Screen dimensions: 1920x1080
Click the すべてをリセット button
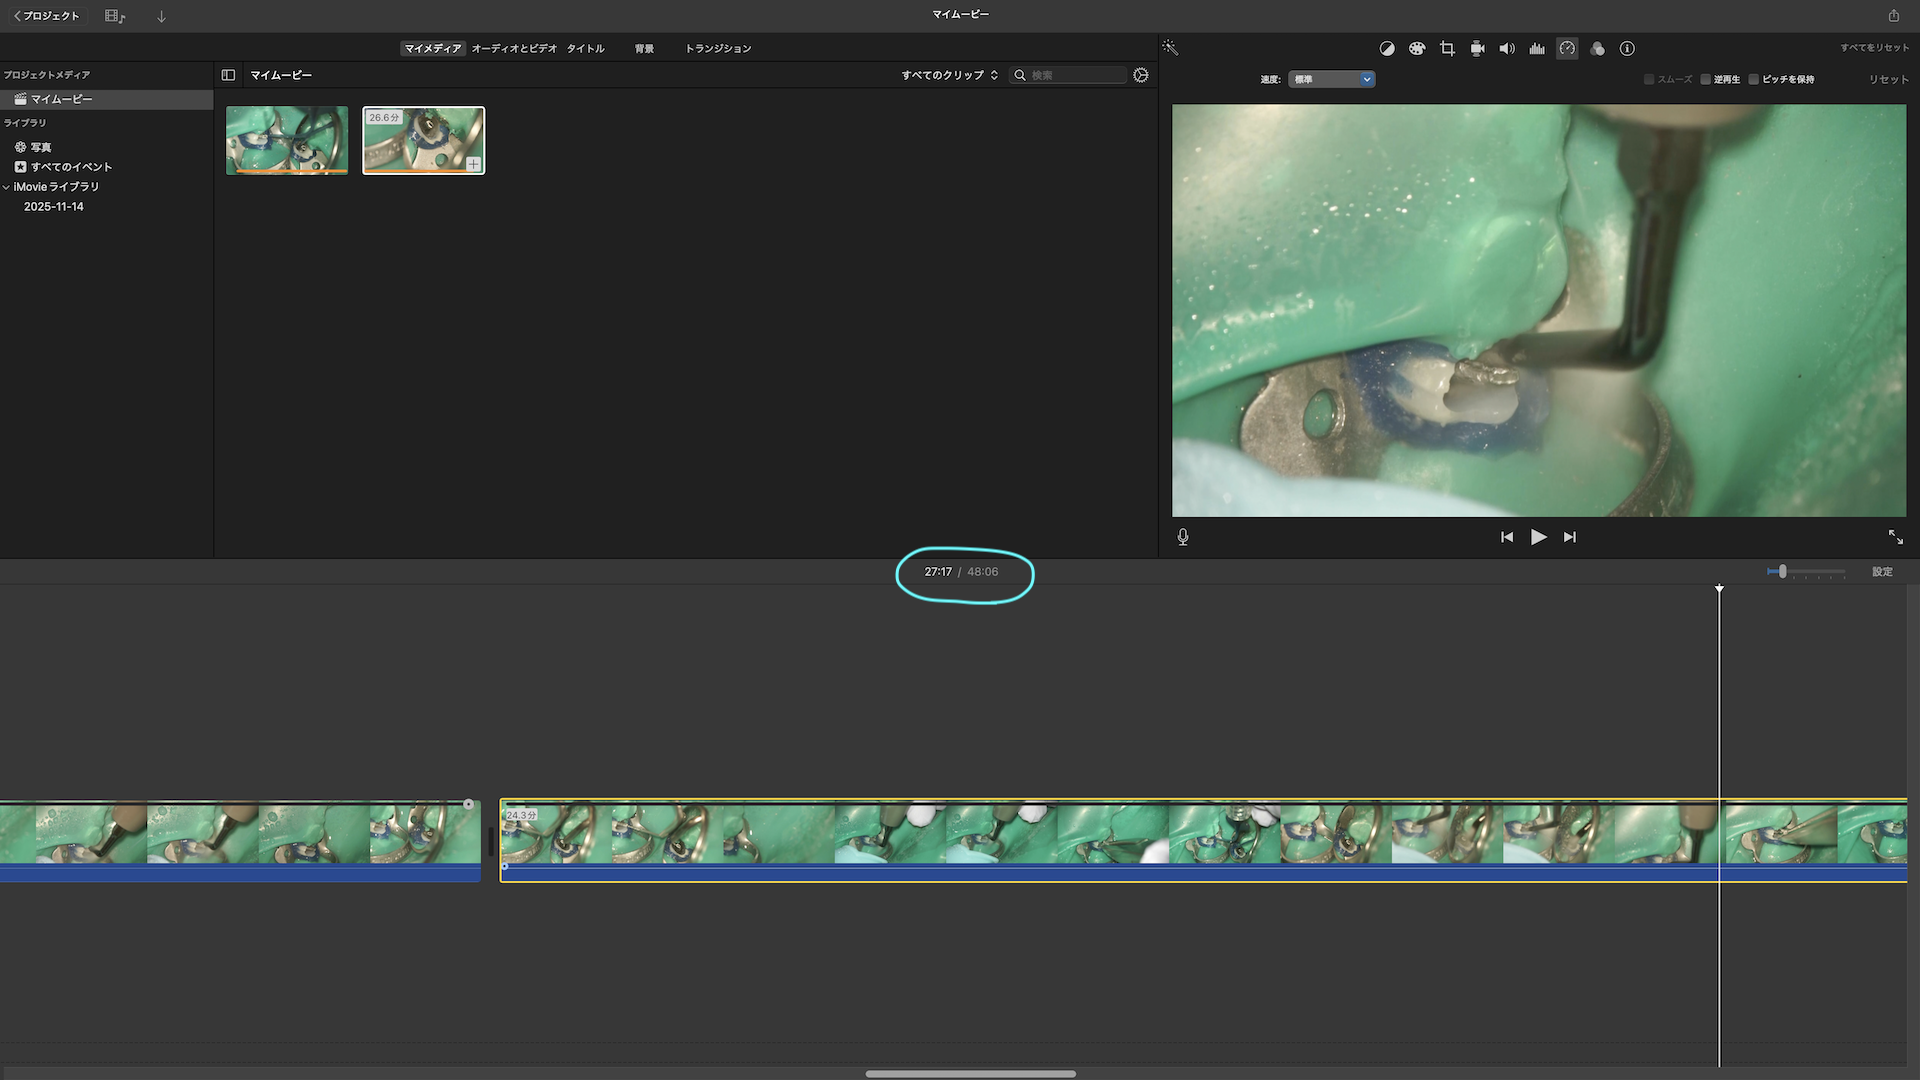tap(1874, 48)
